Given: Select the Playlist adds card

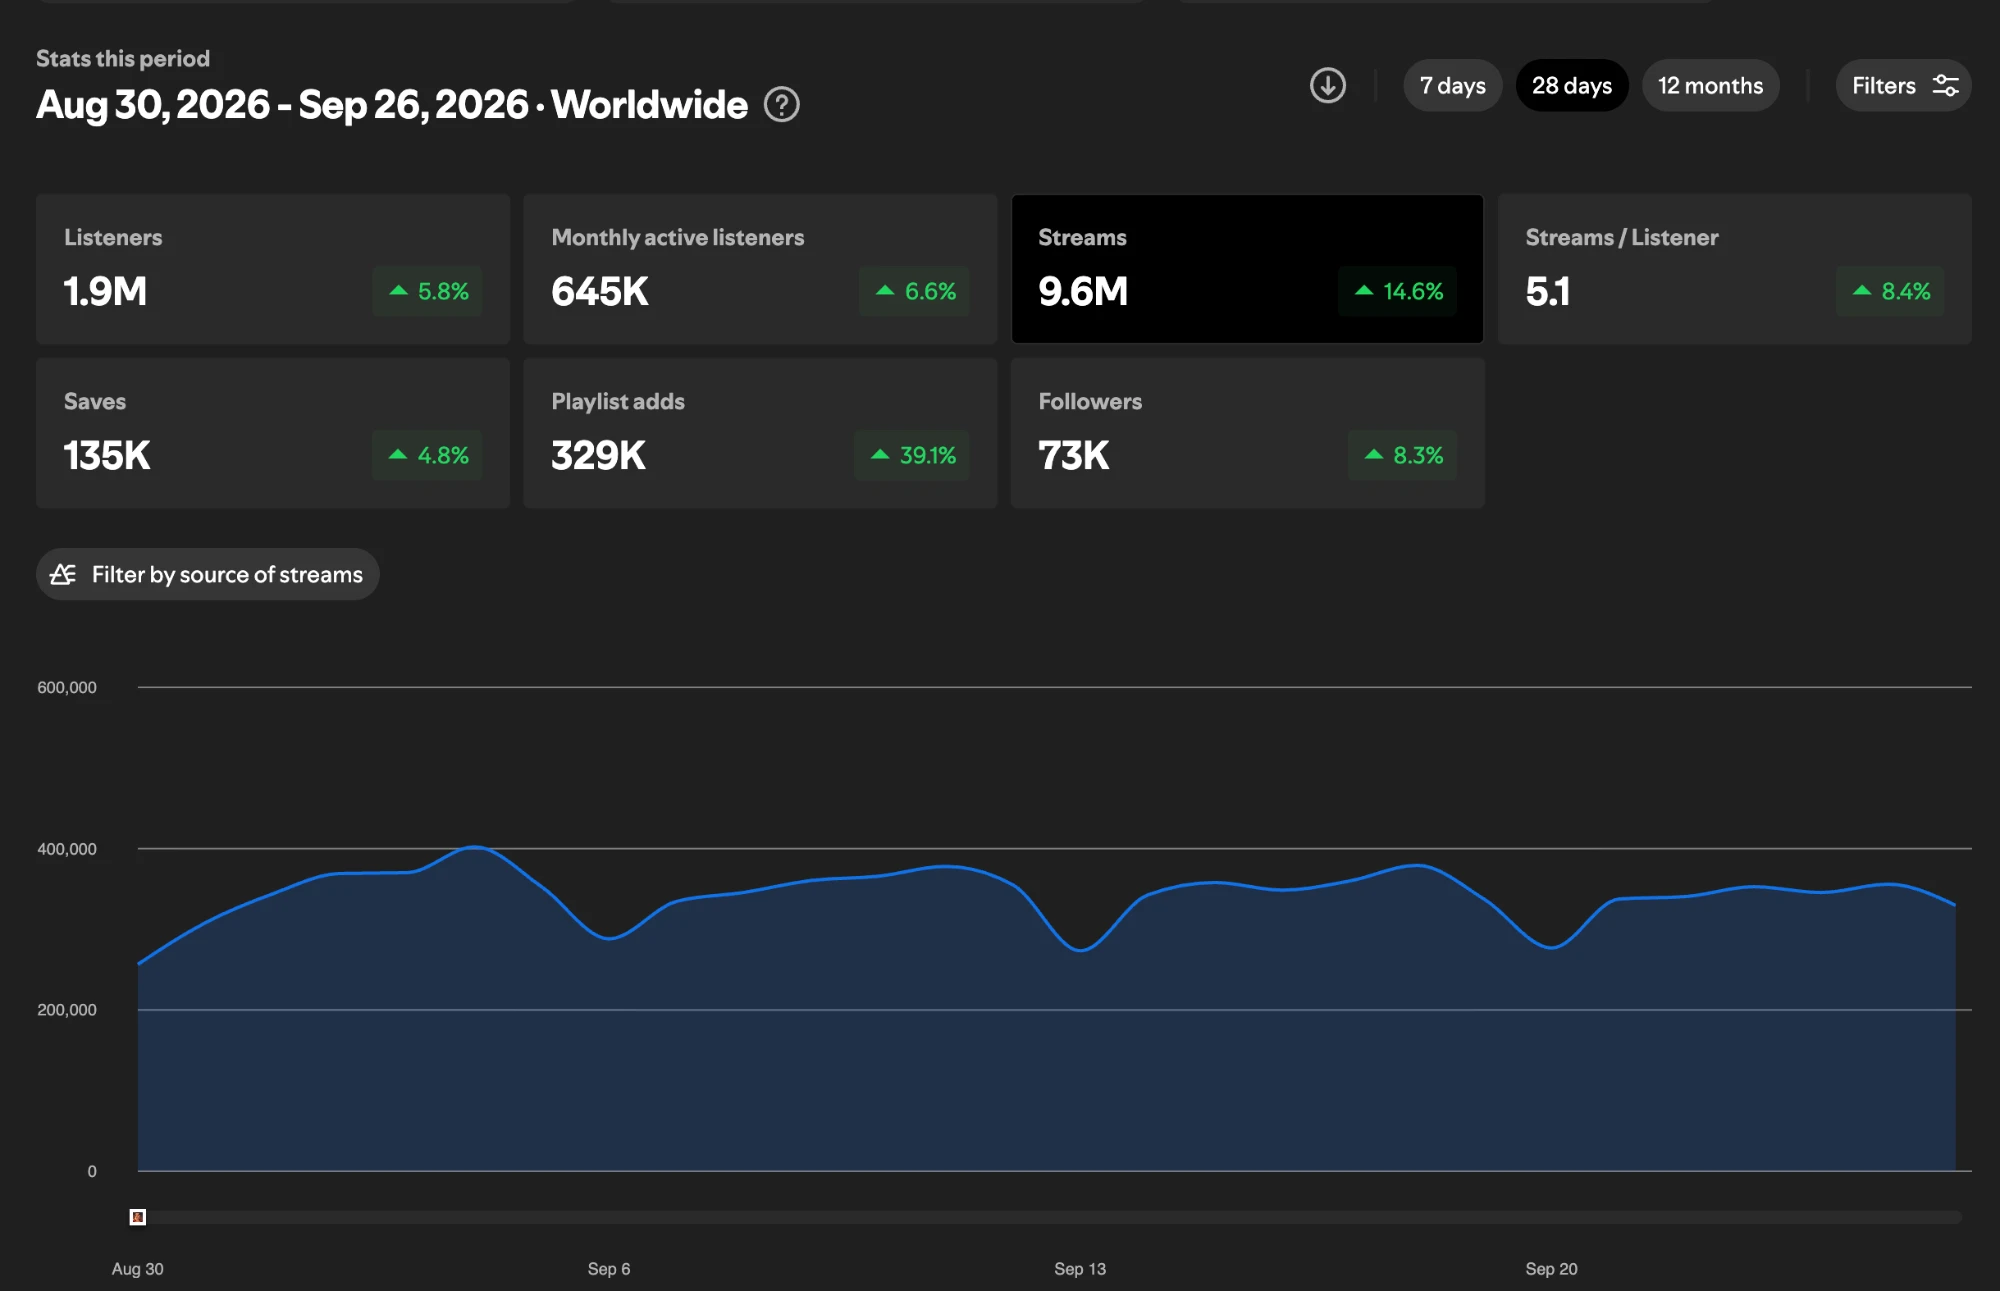Looking at the screenshot, I should point(760,433).
